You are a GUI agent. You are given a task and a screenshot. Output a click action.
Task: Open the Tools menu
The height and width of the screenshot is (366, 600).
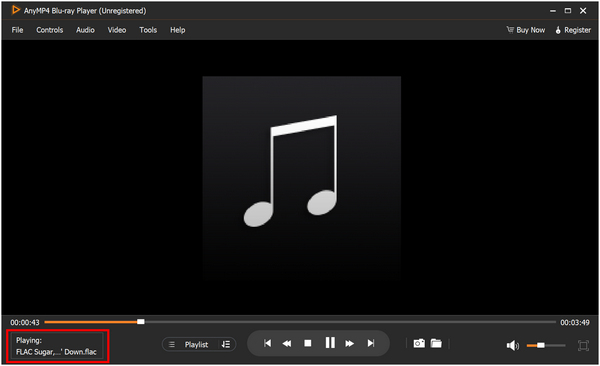148,30
